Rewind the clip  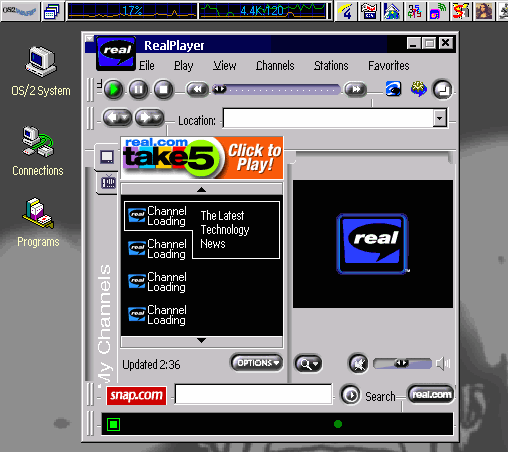[x=197, y=89]
